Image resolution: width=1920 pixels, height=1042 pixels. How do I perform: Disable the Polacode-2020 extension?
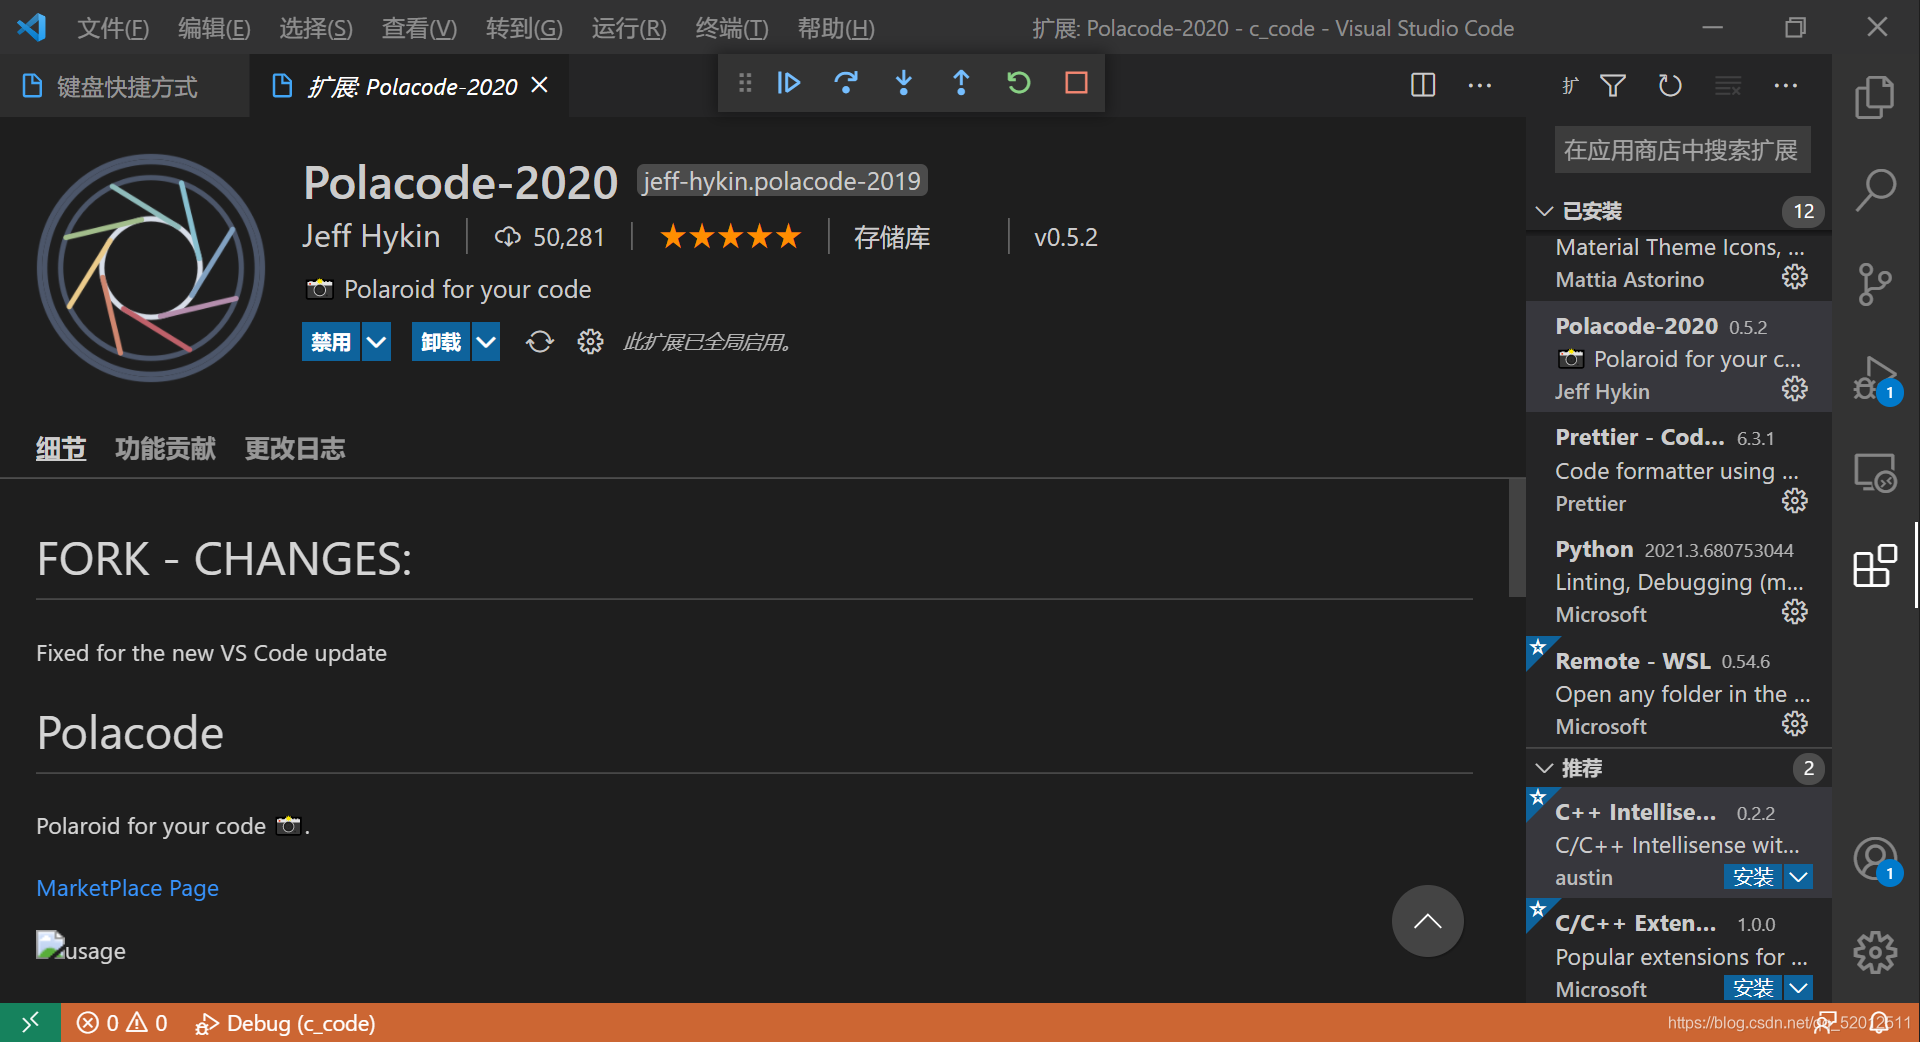[331, 342]
